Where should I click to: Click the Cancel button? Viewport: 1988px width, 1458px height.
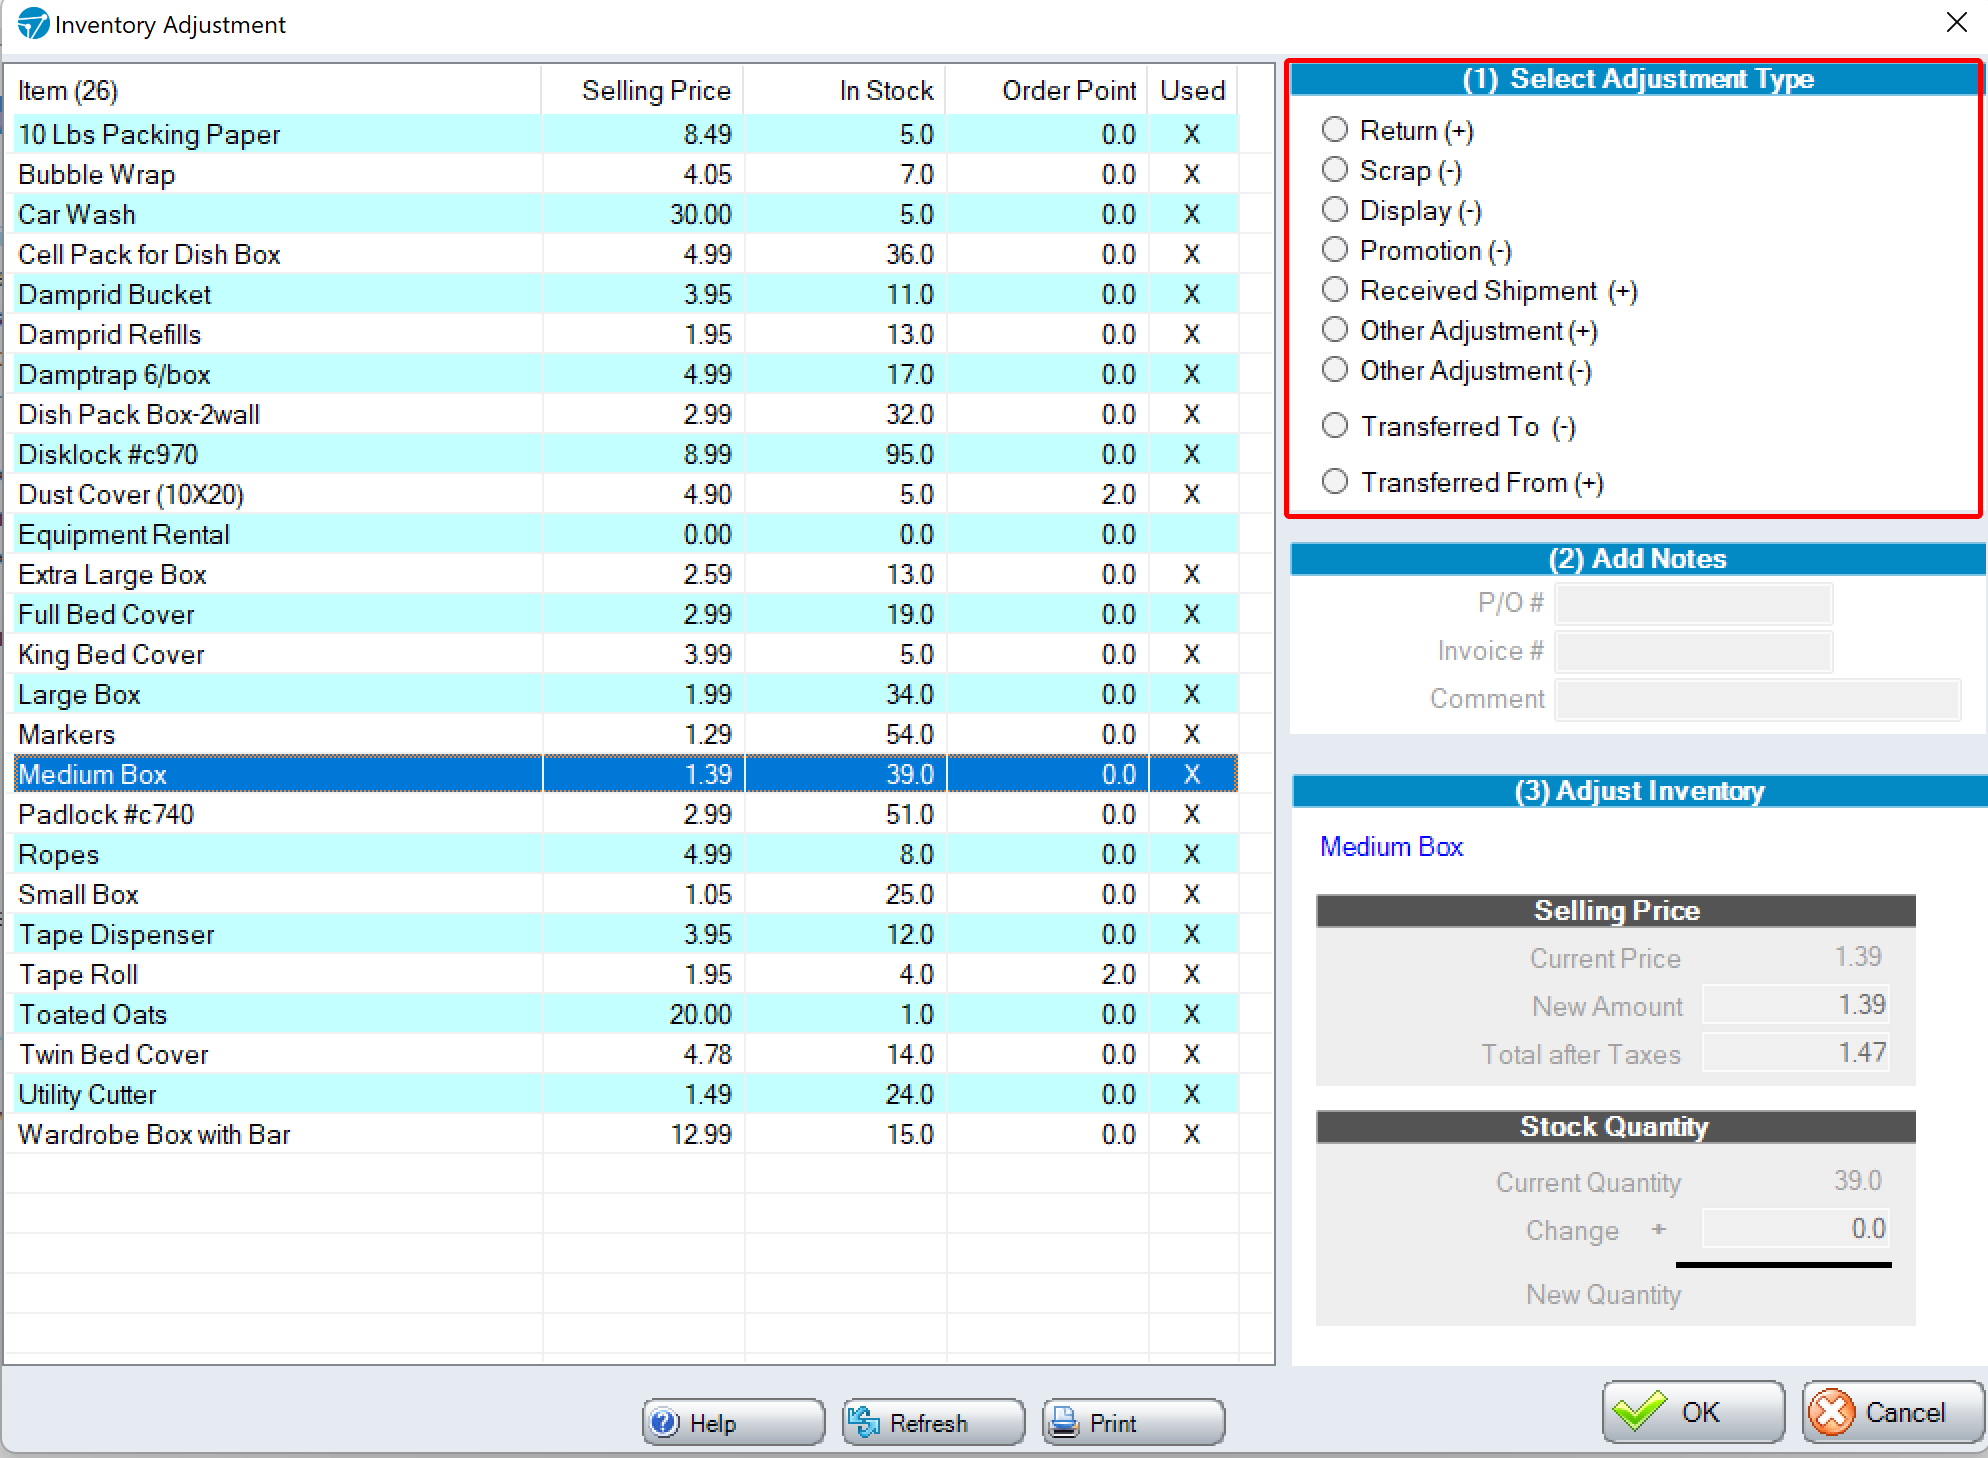[1893, 1412]
